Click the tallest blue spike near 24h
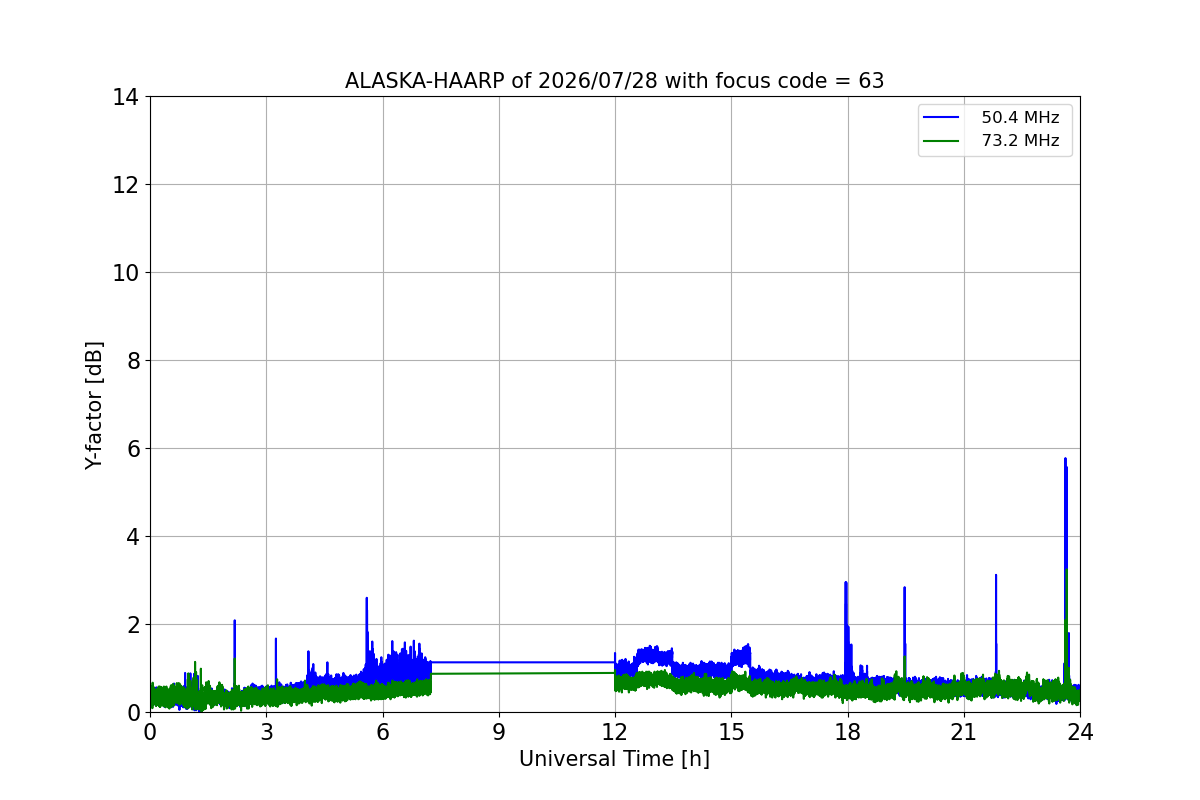This screenshot has height=800, width=1200. [1065, 461]
